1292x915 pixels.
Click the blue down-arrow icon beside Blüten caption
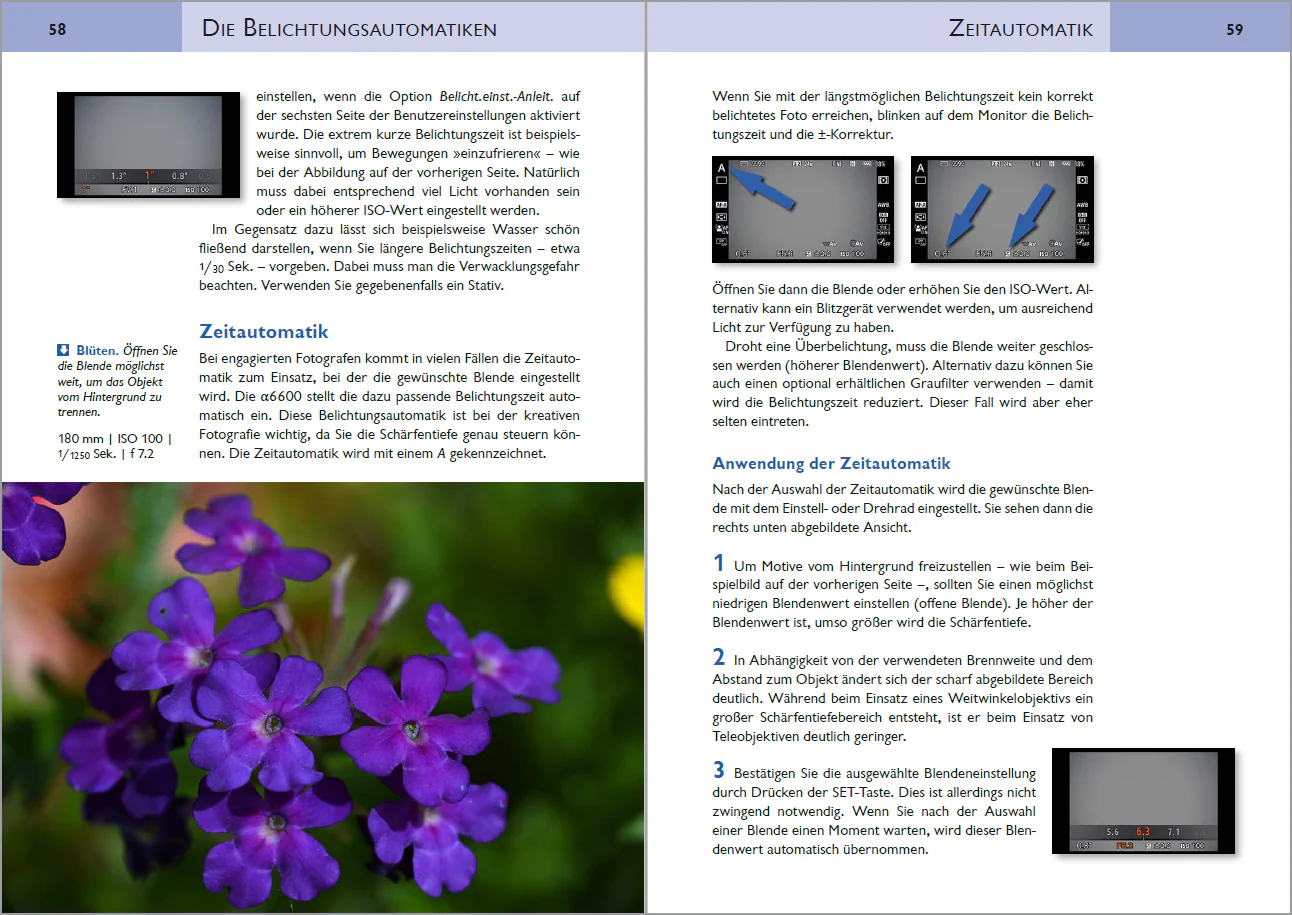click(x=63, y=350)
